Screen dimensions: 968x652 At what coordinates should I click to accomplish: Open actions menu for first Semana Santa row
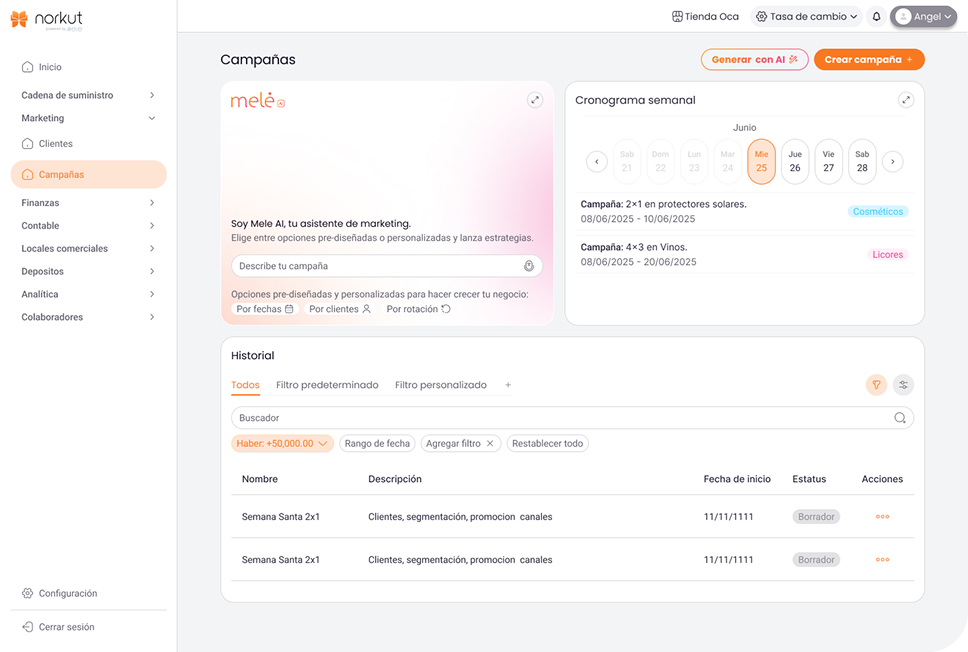point(882,517)
